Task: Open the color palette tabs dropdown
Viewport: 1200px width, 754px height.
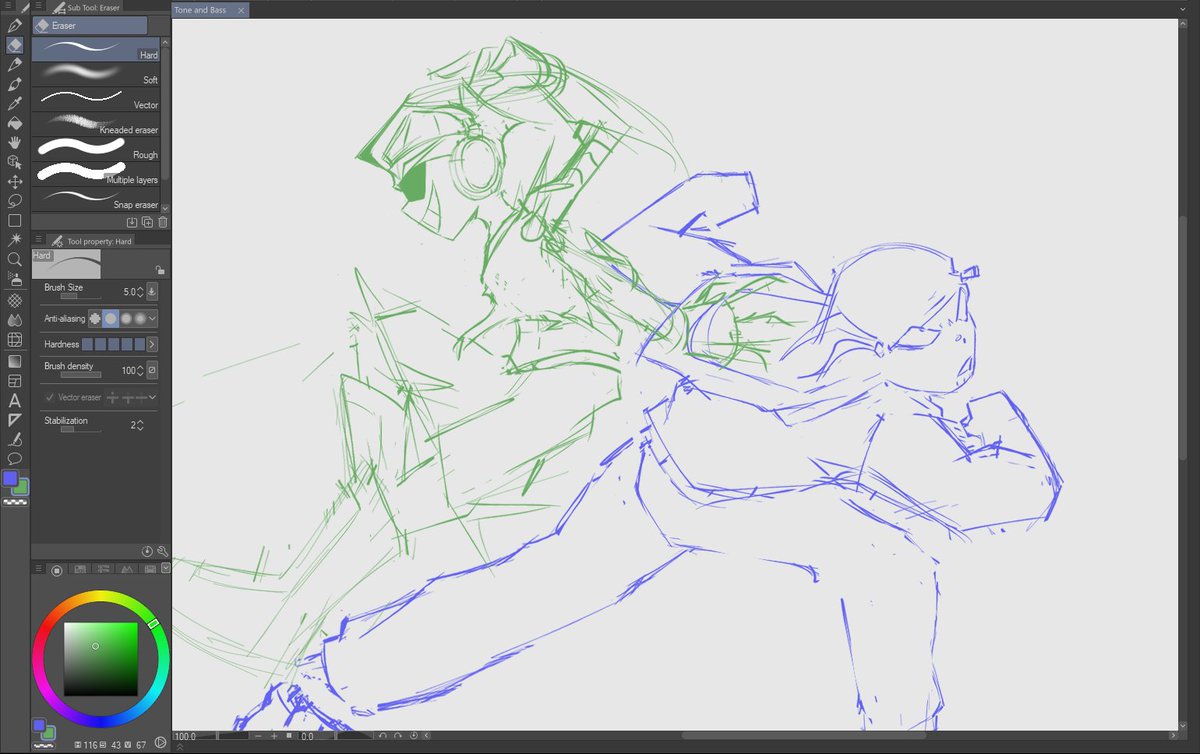Action: tap(166, 568)
